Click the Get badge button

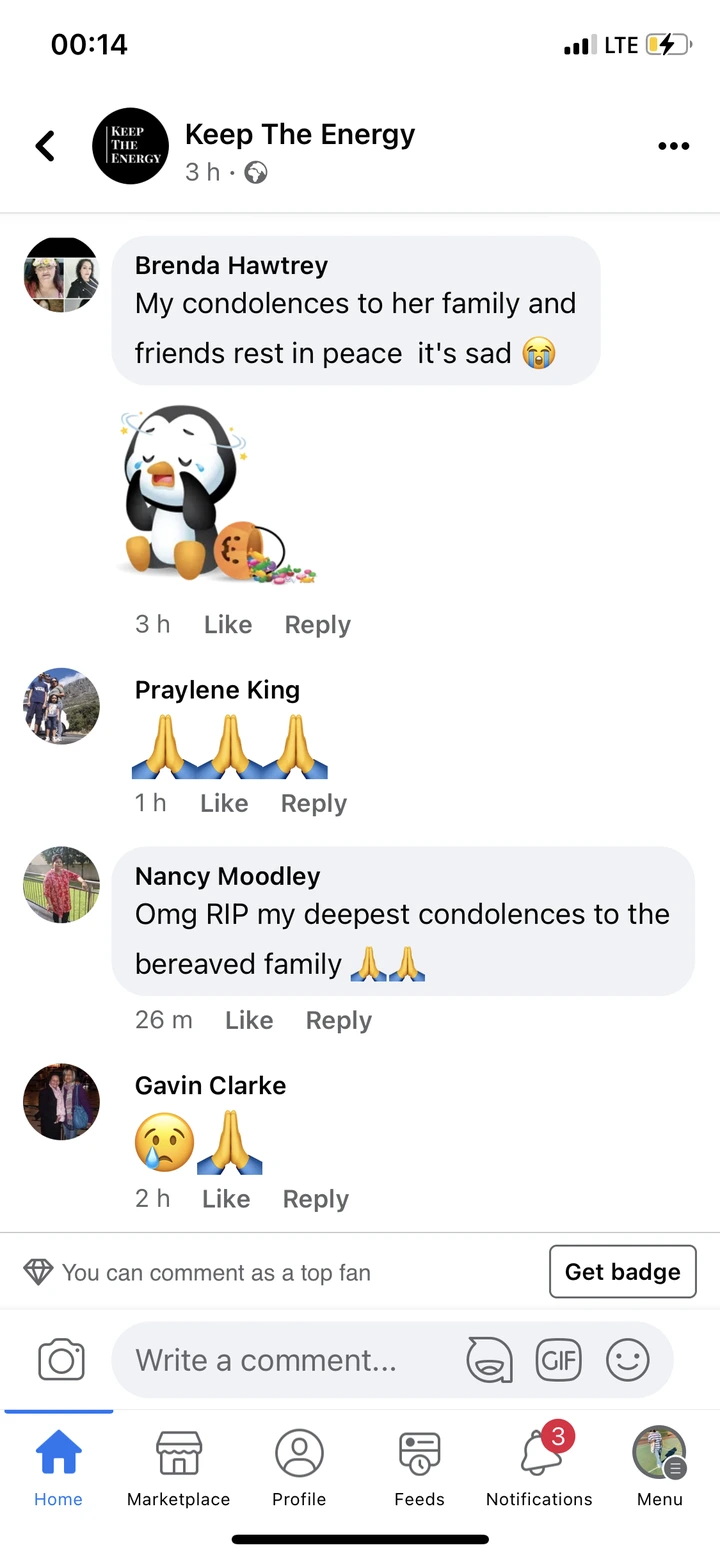pos(623,1271)
